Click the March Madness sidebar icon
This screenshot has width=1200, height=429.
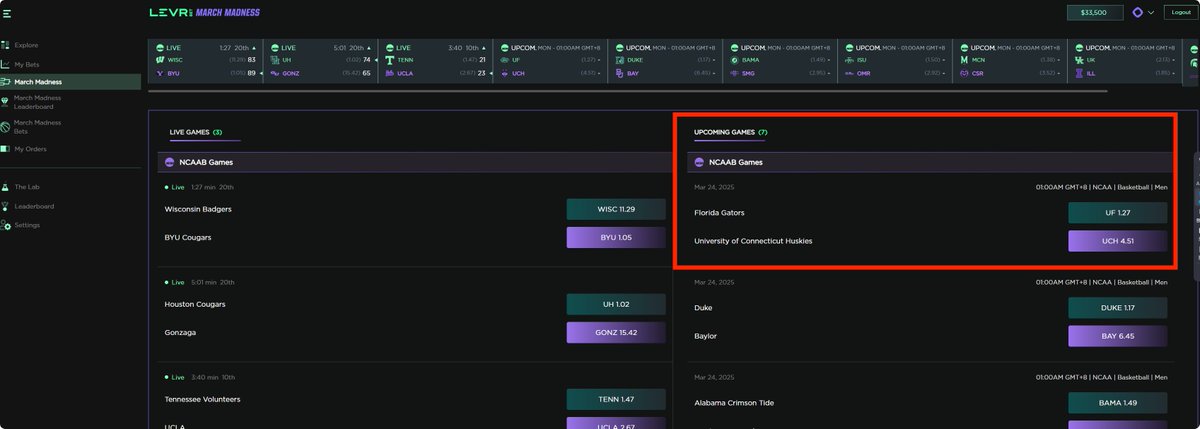tap(6, 82)
